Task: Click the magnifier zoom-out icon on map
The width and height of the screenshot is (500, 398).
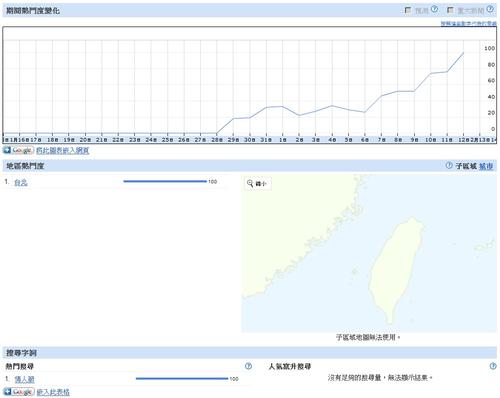Action: pos(250,183)
